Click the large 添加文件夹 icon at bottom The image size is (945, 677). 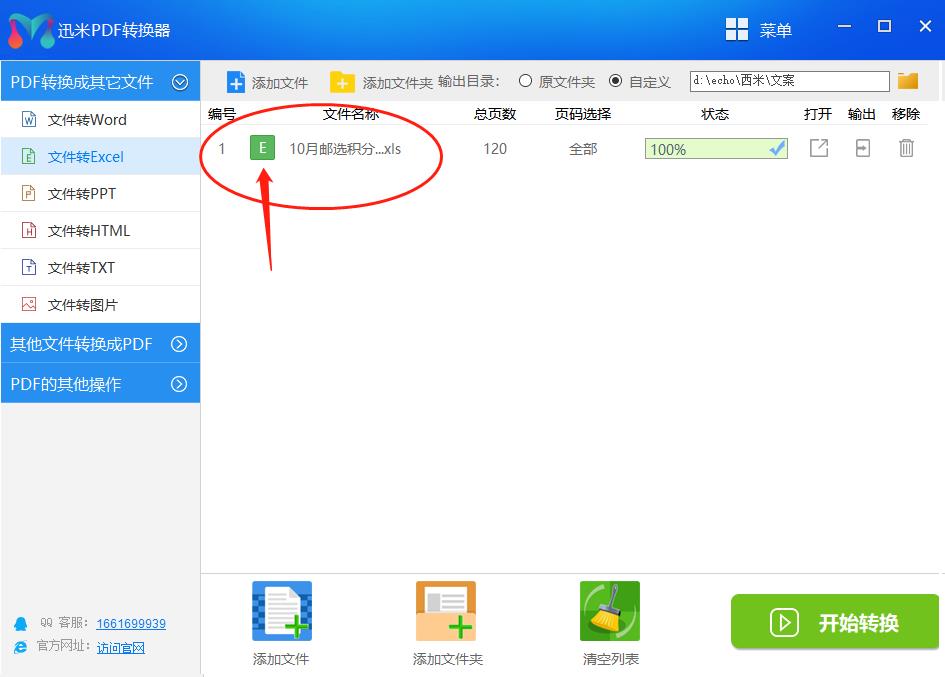(x=446, y=611)
